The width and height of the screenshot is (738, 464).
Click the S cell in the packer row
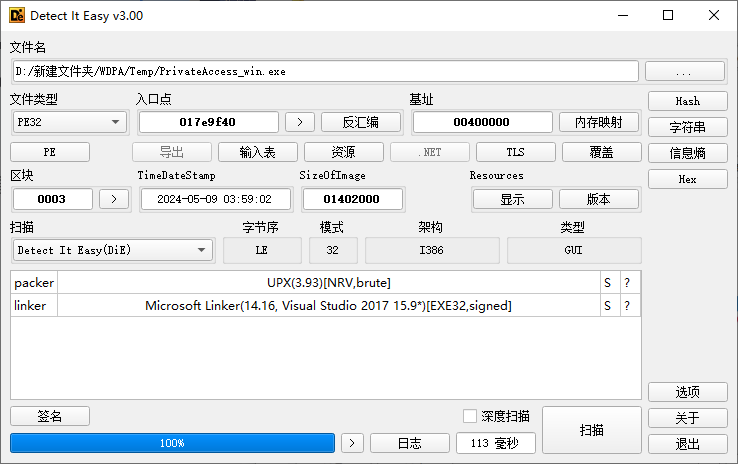(x=610, y=283)
